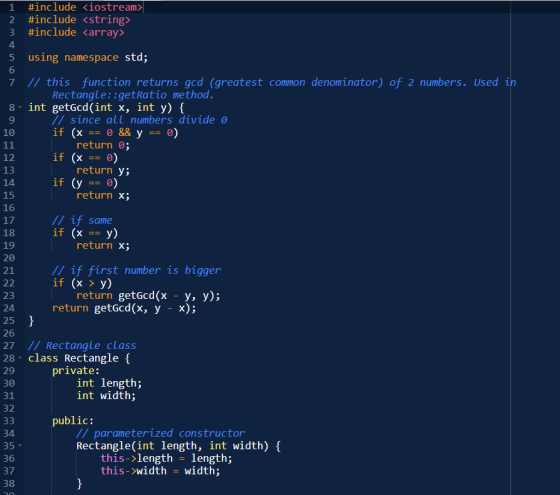Click the 'return y;' statement
Screen dimensions: 560x495
(103, 170)
